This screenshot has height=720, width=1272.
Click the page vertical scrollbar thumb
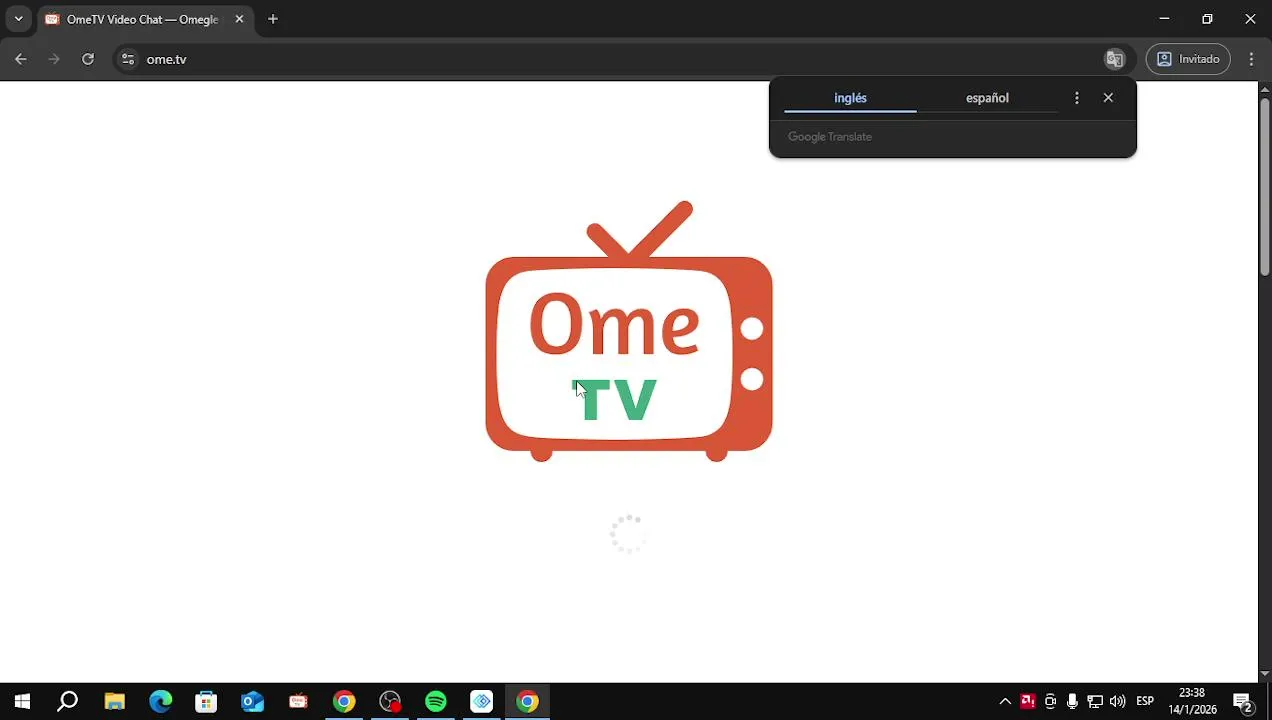click(1264, 185)
